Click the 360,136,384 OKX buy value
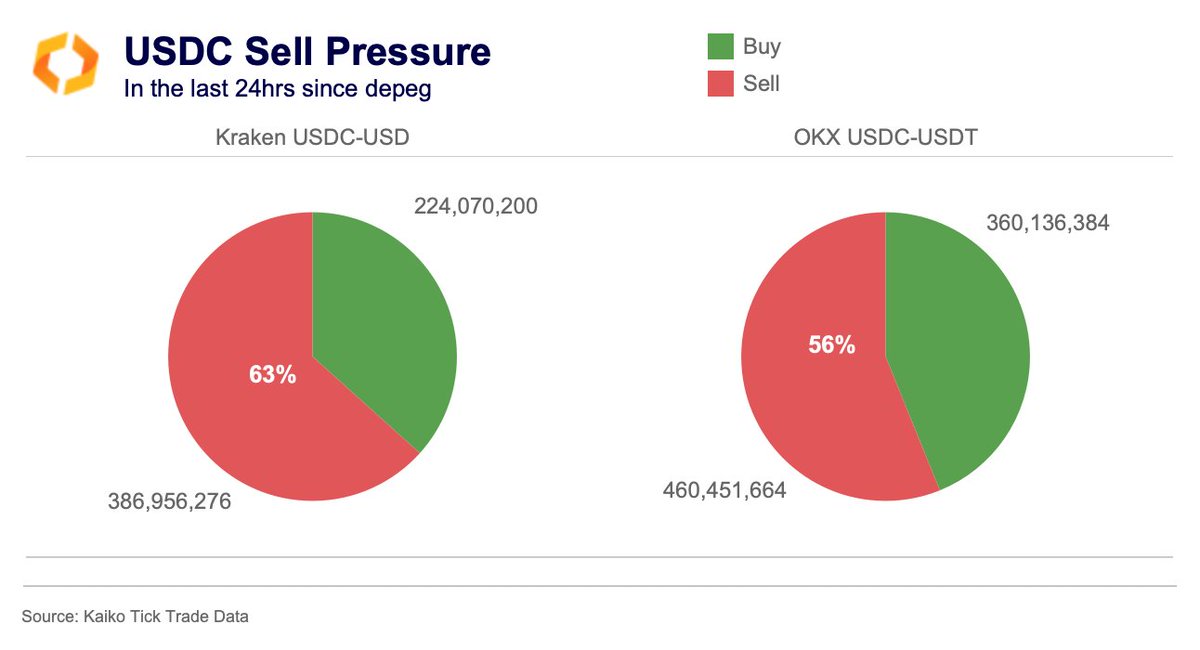Image resolution: width=1200 pixels, height=650 pixels. pyautogui.click(x=1048, y=223)
